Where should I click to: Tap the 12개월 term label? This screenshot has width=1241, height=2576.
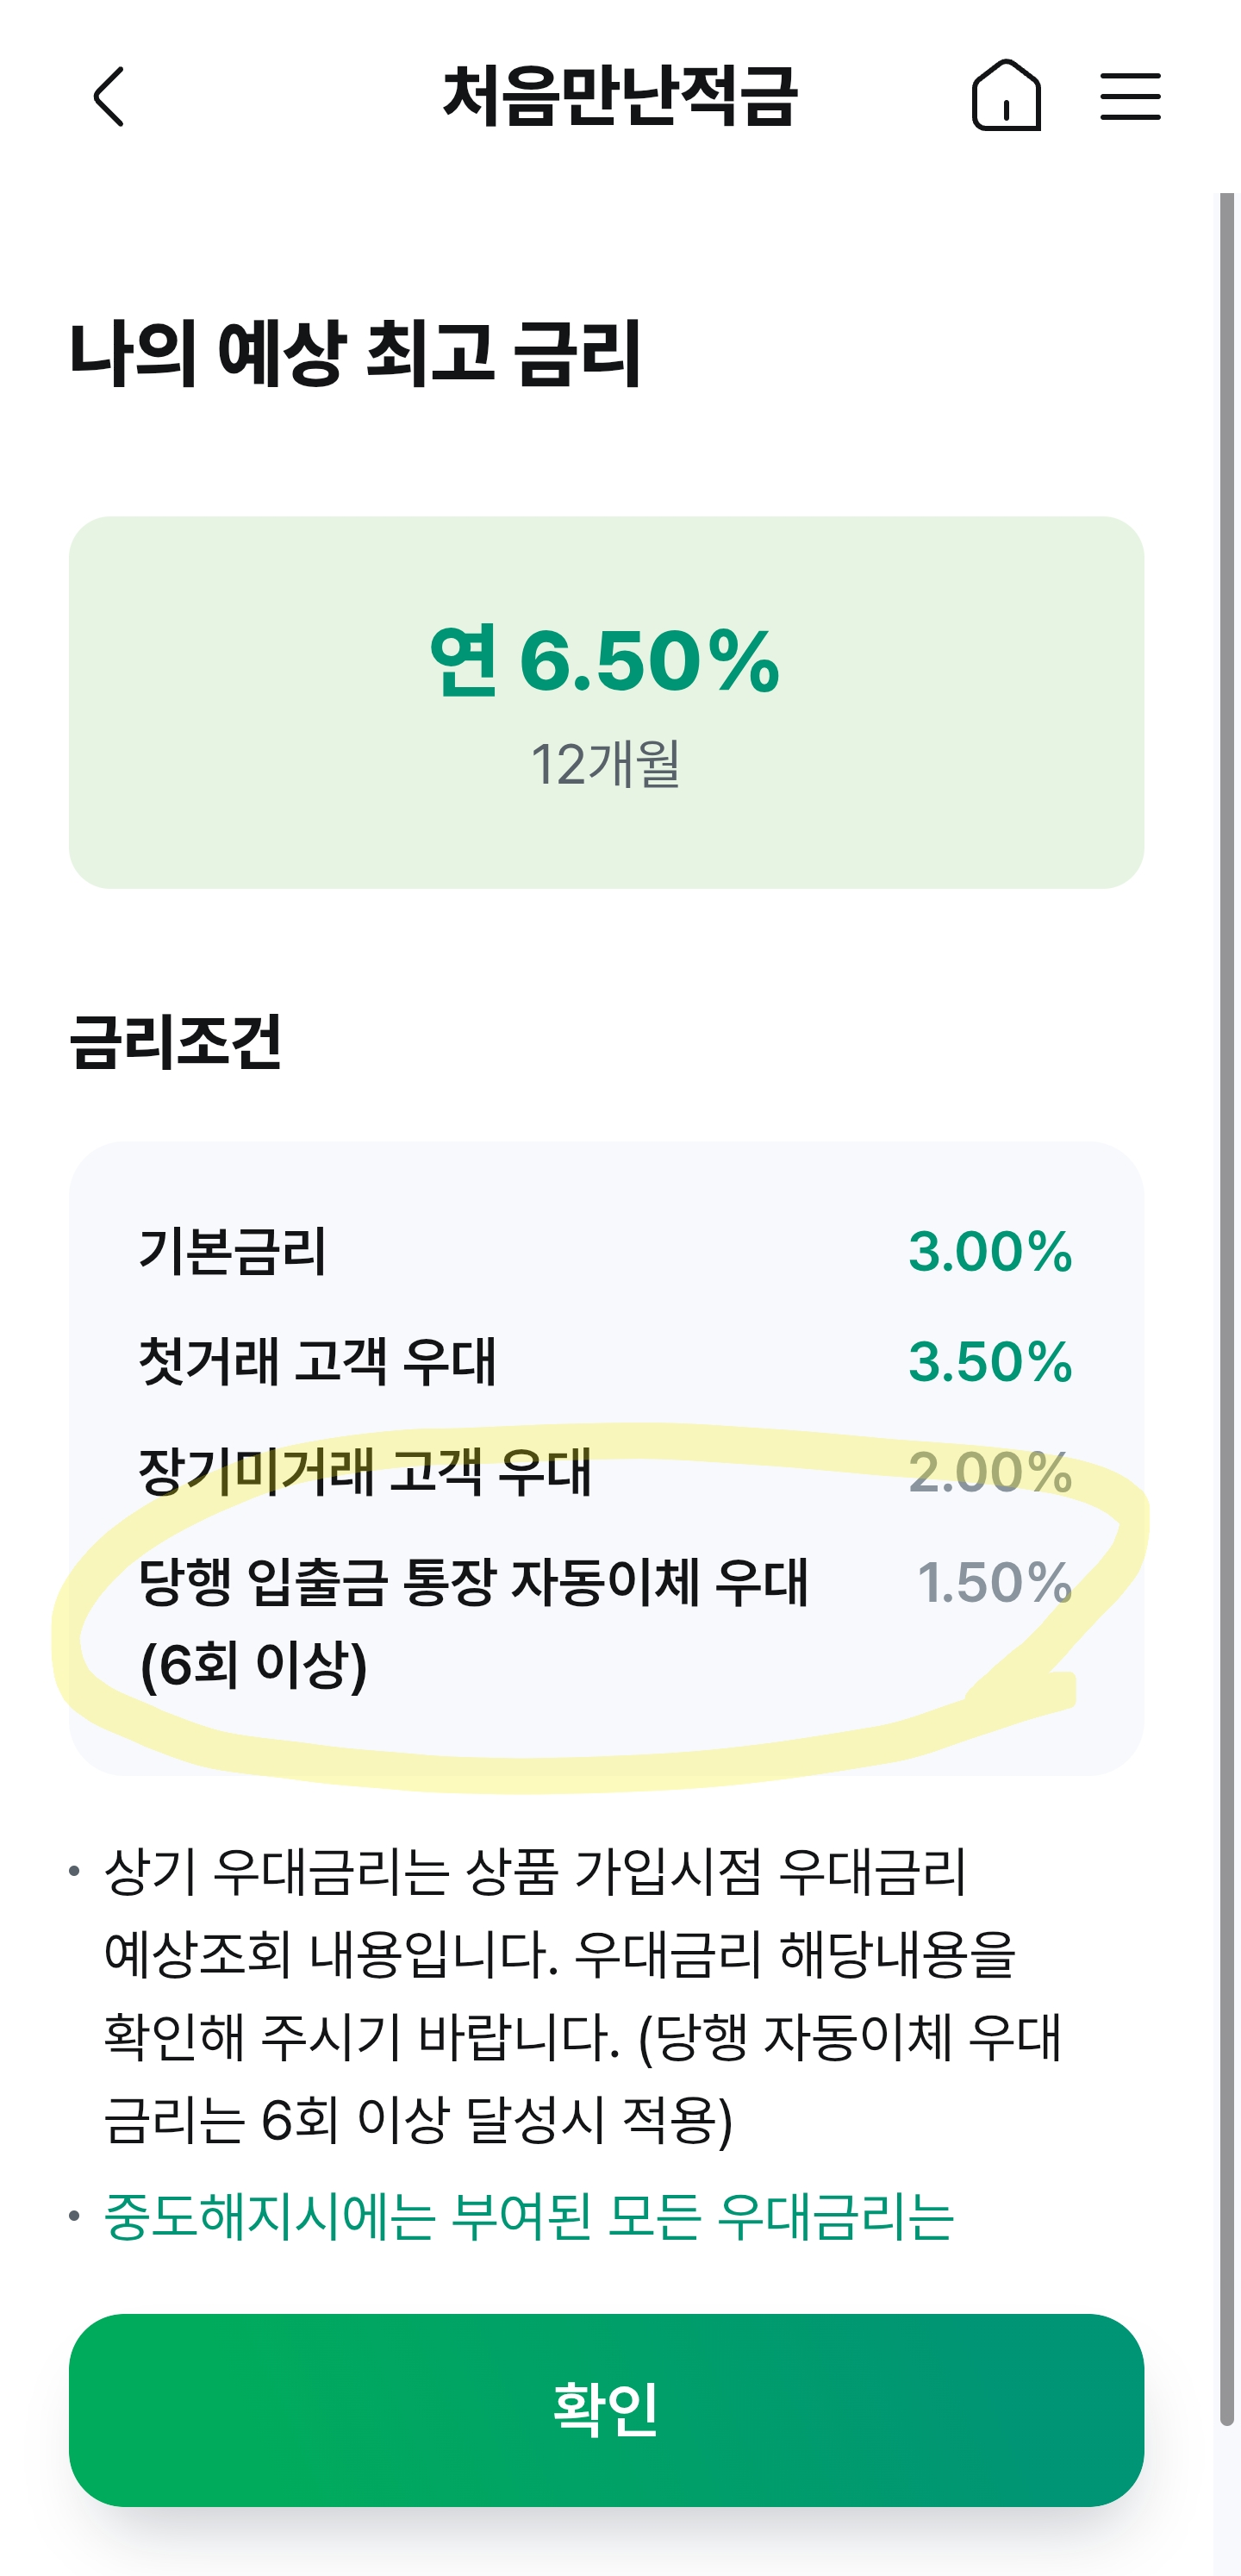click(x=605, y=764)
